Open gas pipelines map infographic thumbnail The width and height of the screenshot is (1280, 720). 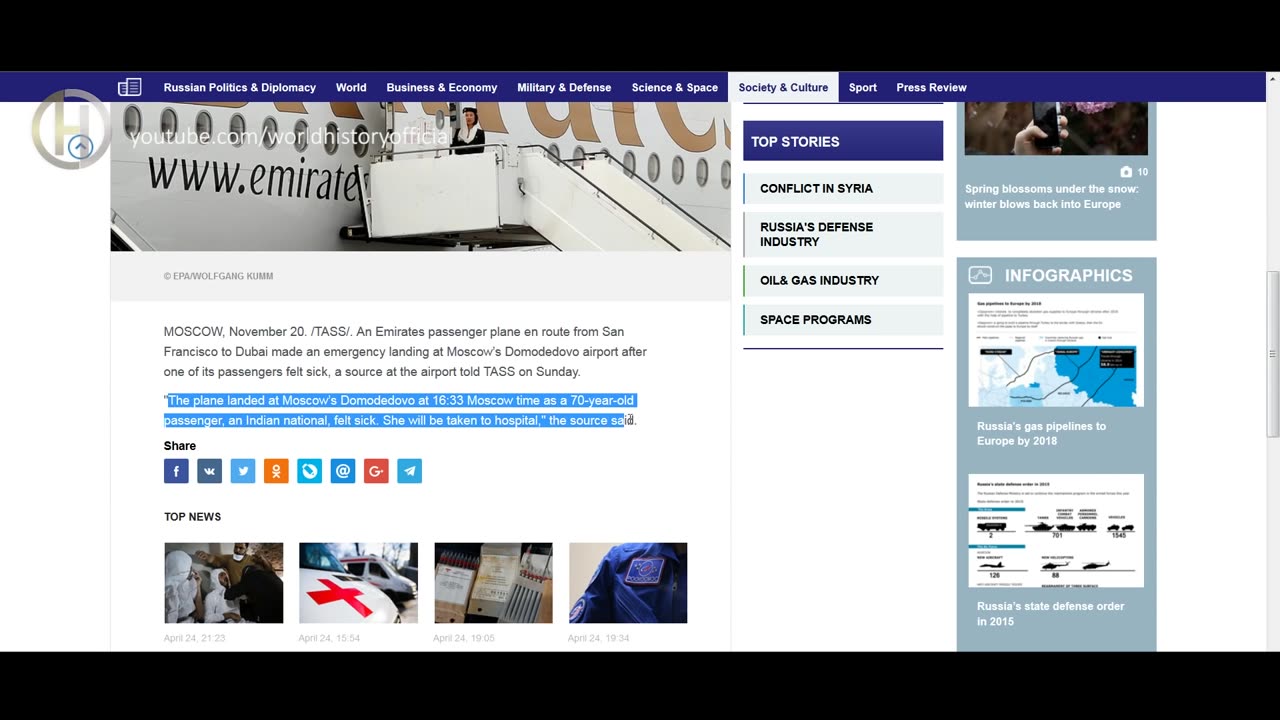coord(1056,350)
